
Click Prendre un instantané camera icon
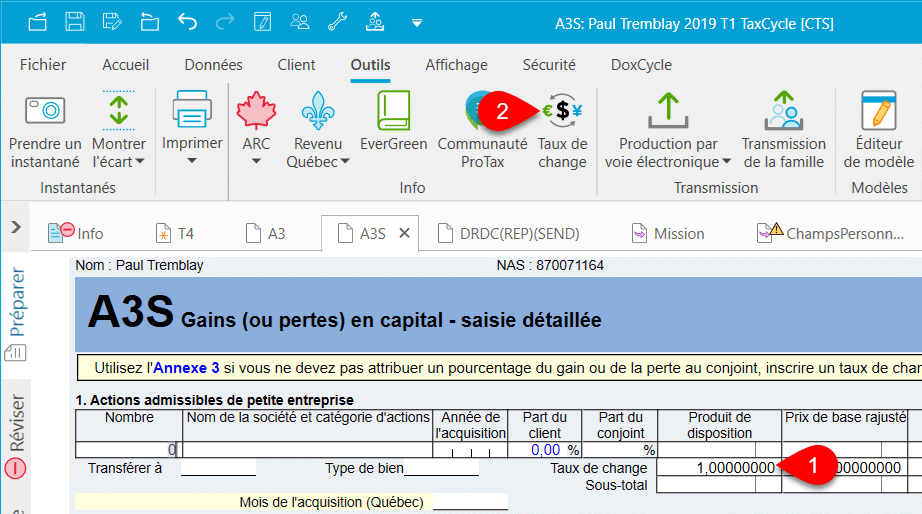pyautogui.click(x=45, y=110)
